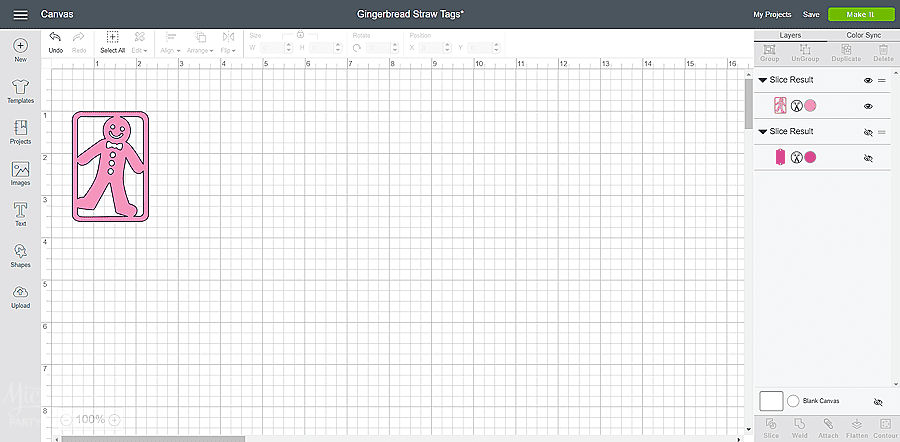The height and width of the screenshot is (442, 900).
Task: Click the Position X input field
Action: coord(431,48)
